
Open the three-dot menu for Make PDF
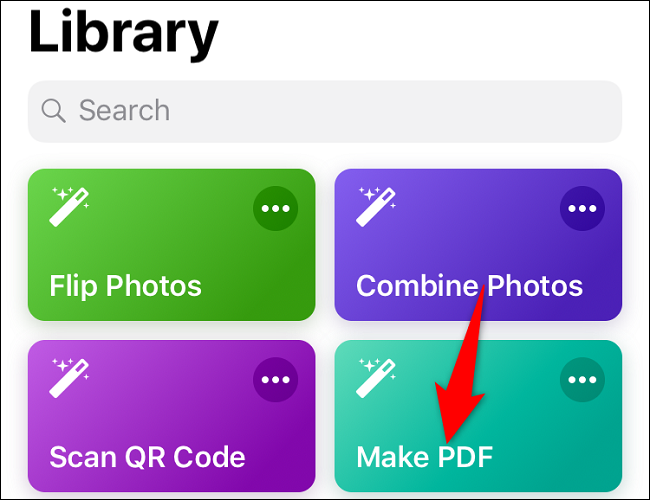[582, 380]
